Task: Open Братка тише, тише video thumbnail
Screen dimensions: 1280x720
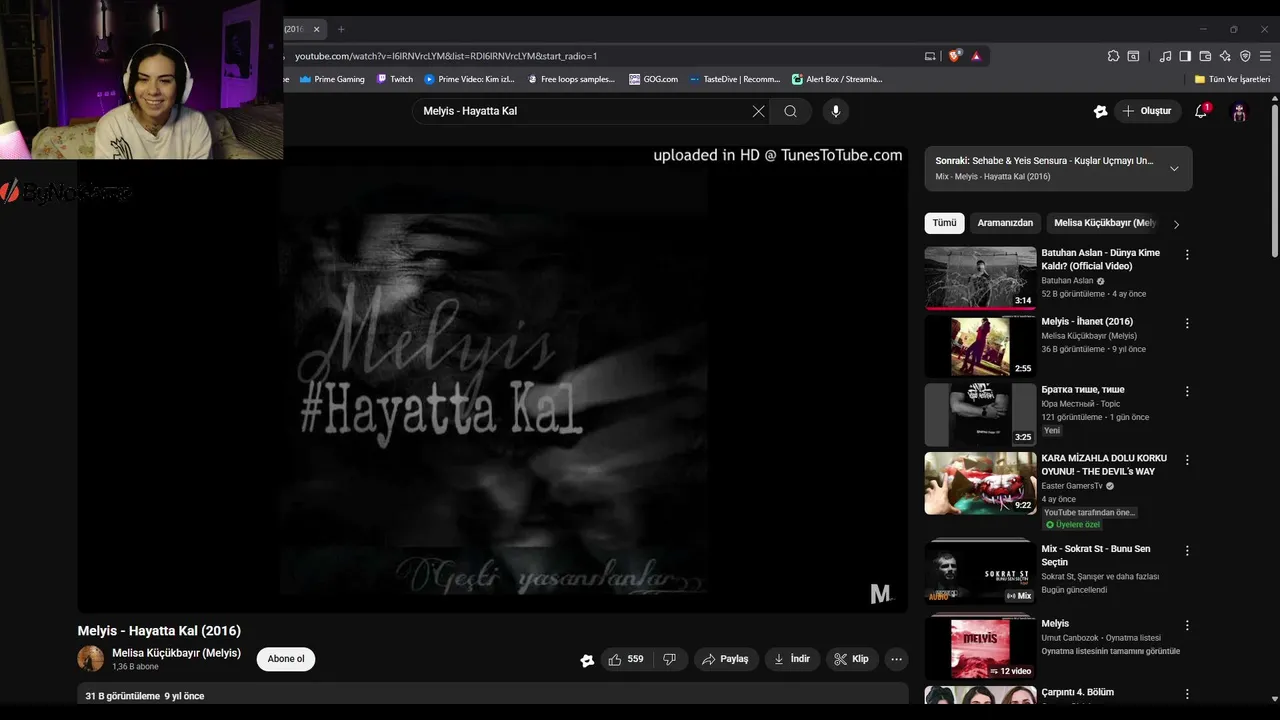Action: tap(980, 414)
